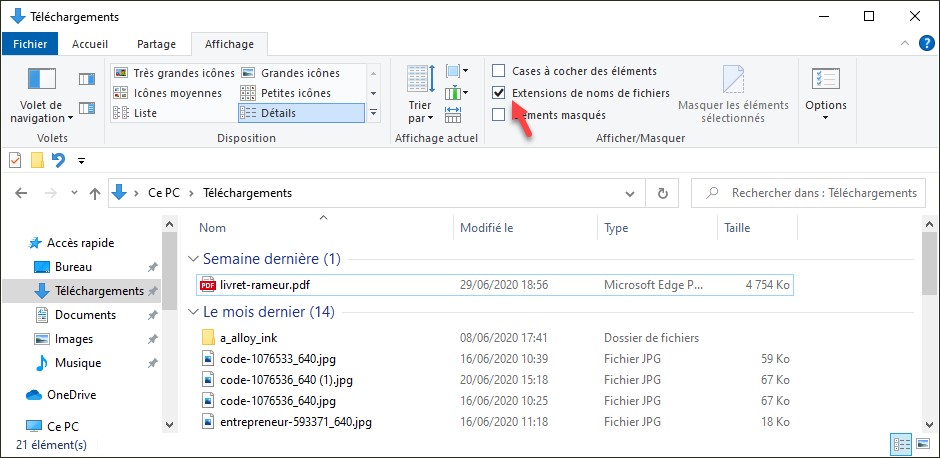940x458 pixels.
Task: Select Très grandes icônes layout
Action: 175,73
